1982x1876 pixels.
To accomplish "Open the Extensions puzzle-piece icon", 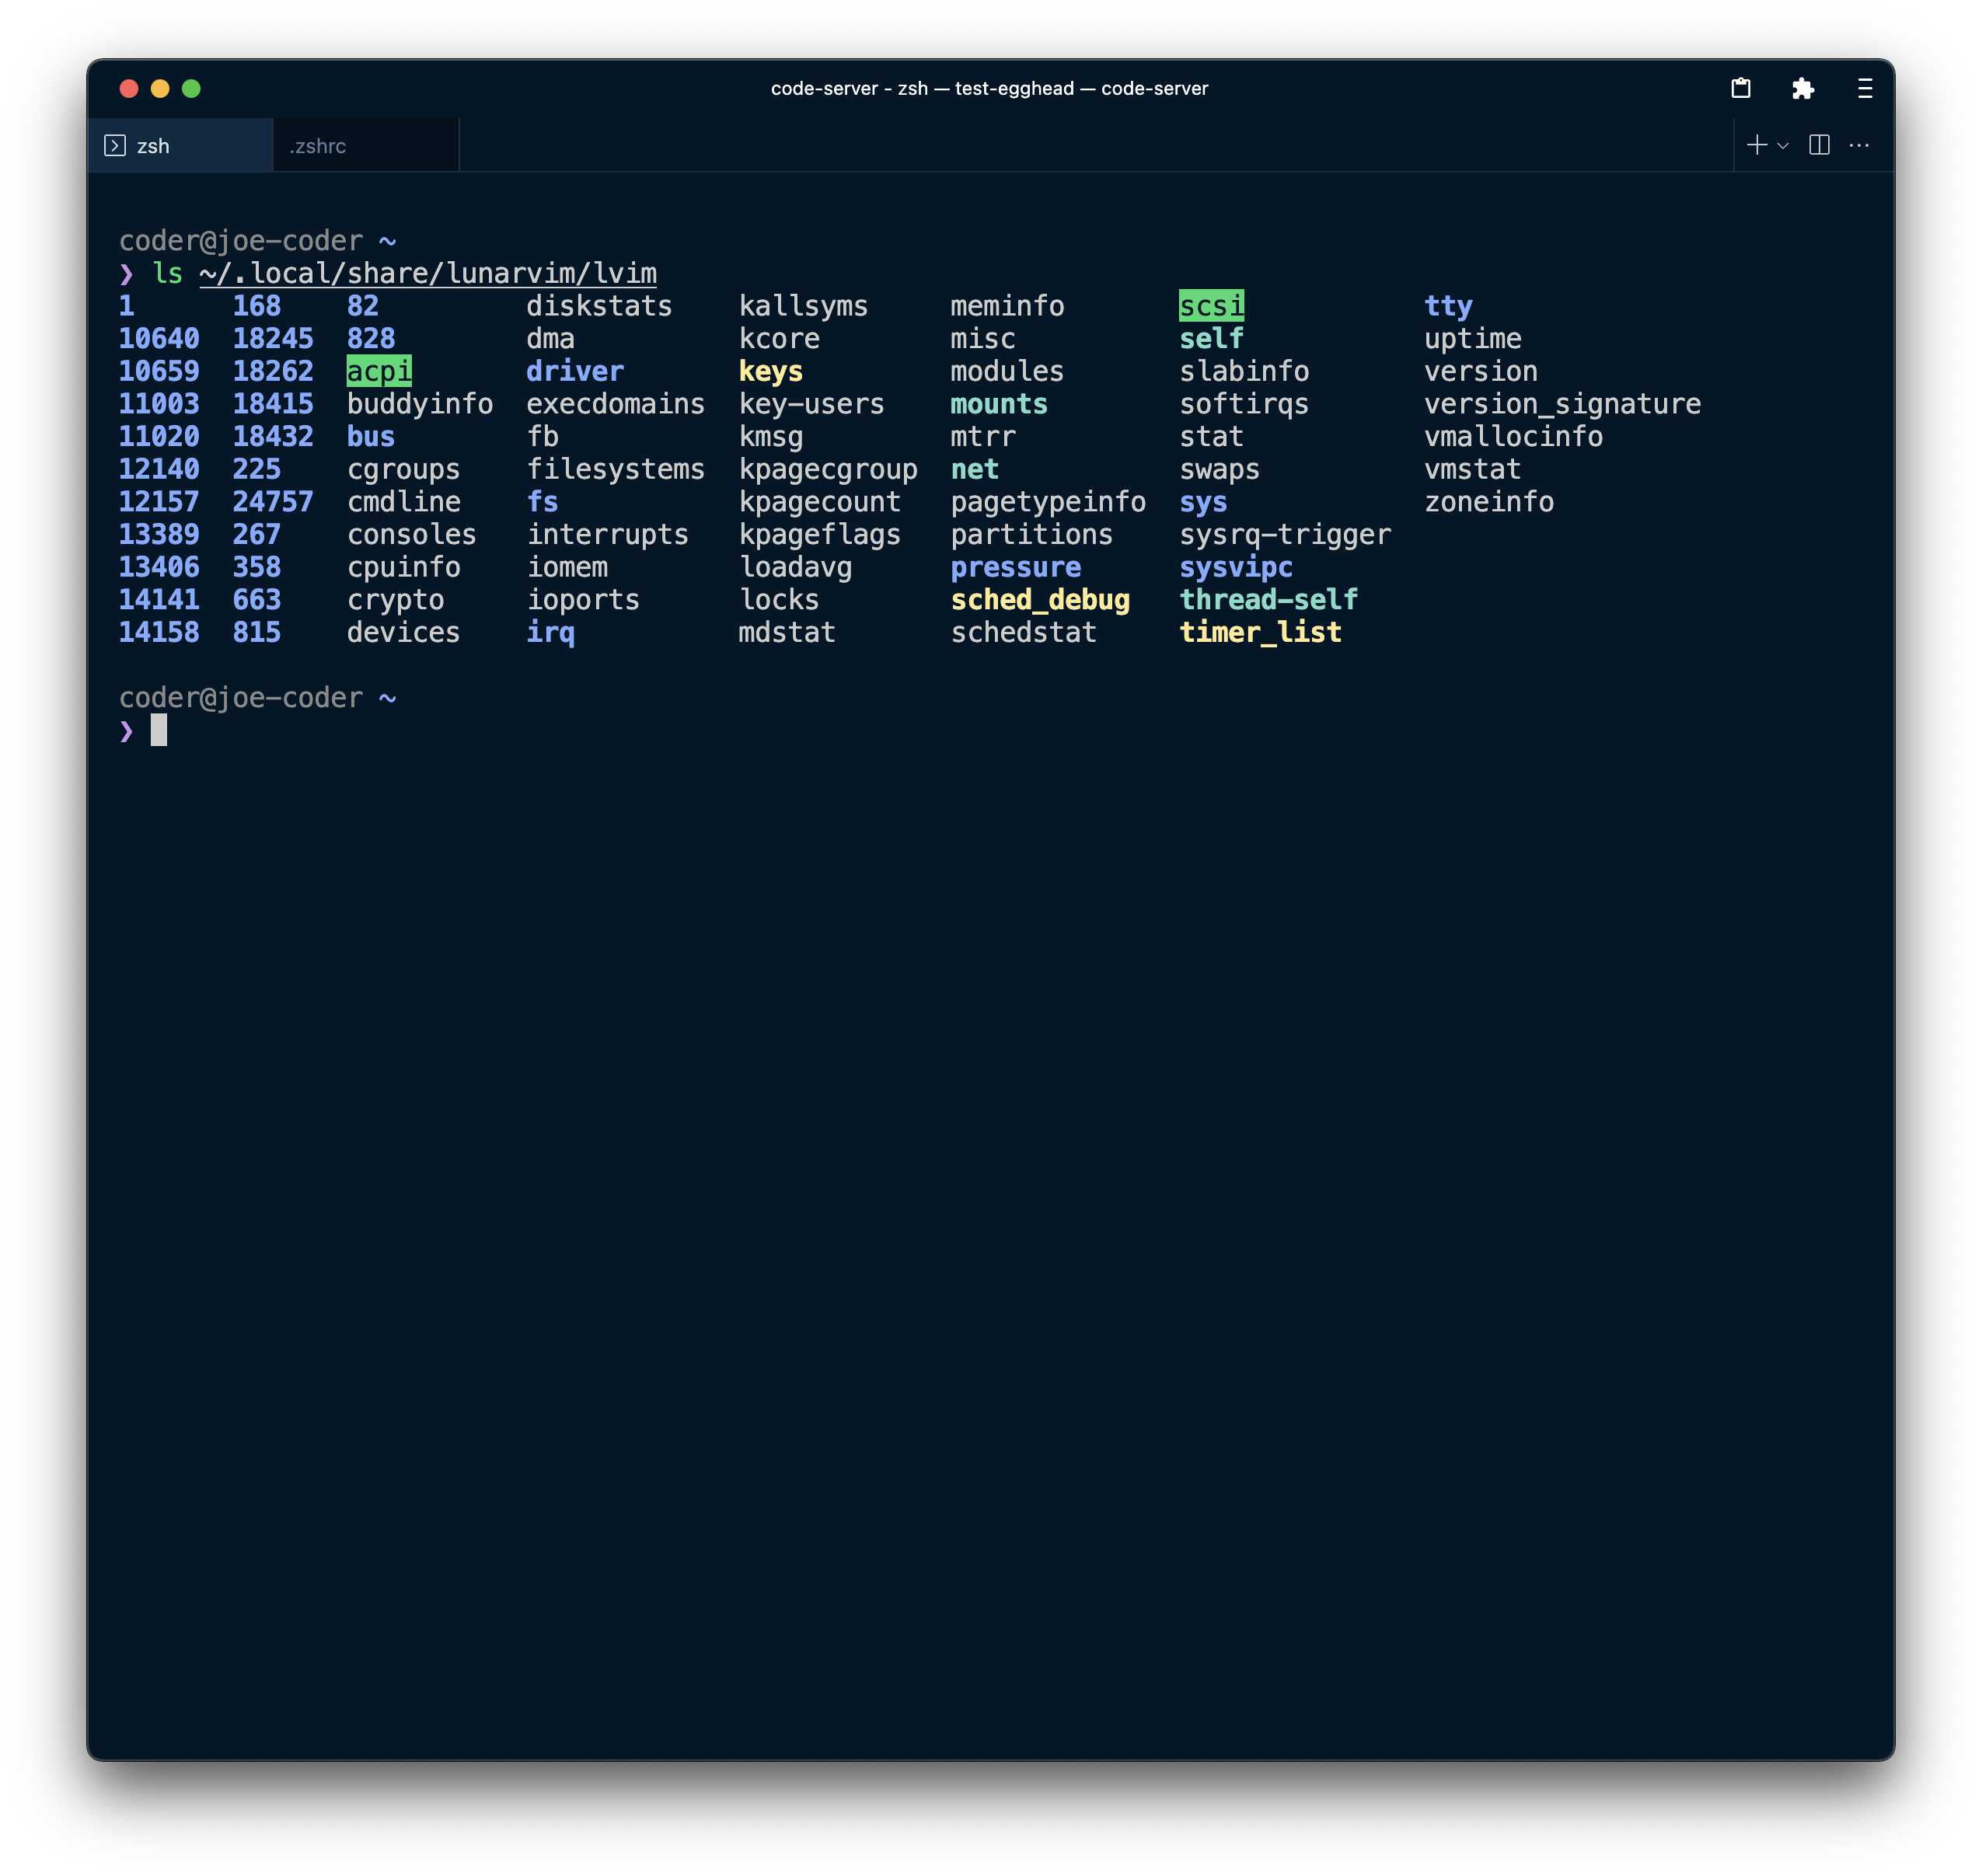I will coord(1803,88).
